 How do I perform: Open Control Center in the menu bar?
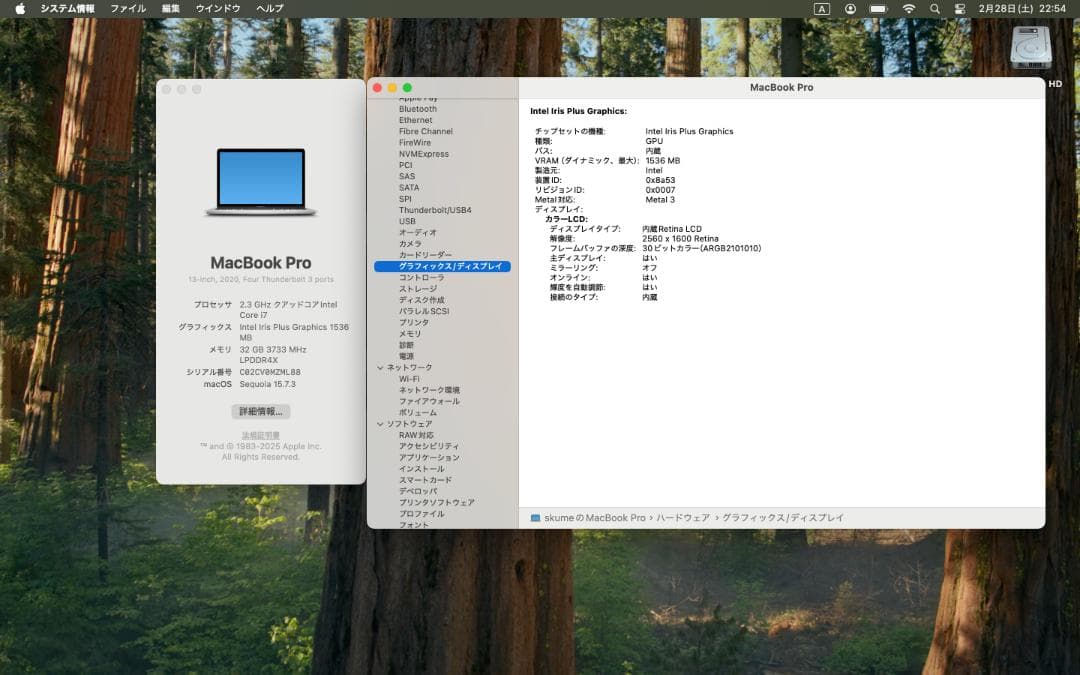tap(961, 8)
